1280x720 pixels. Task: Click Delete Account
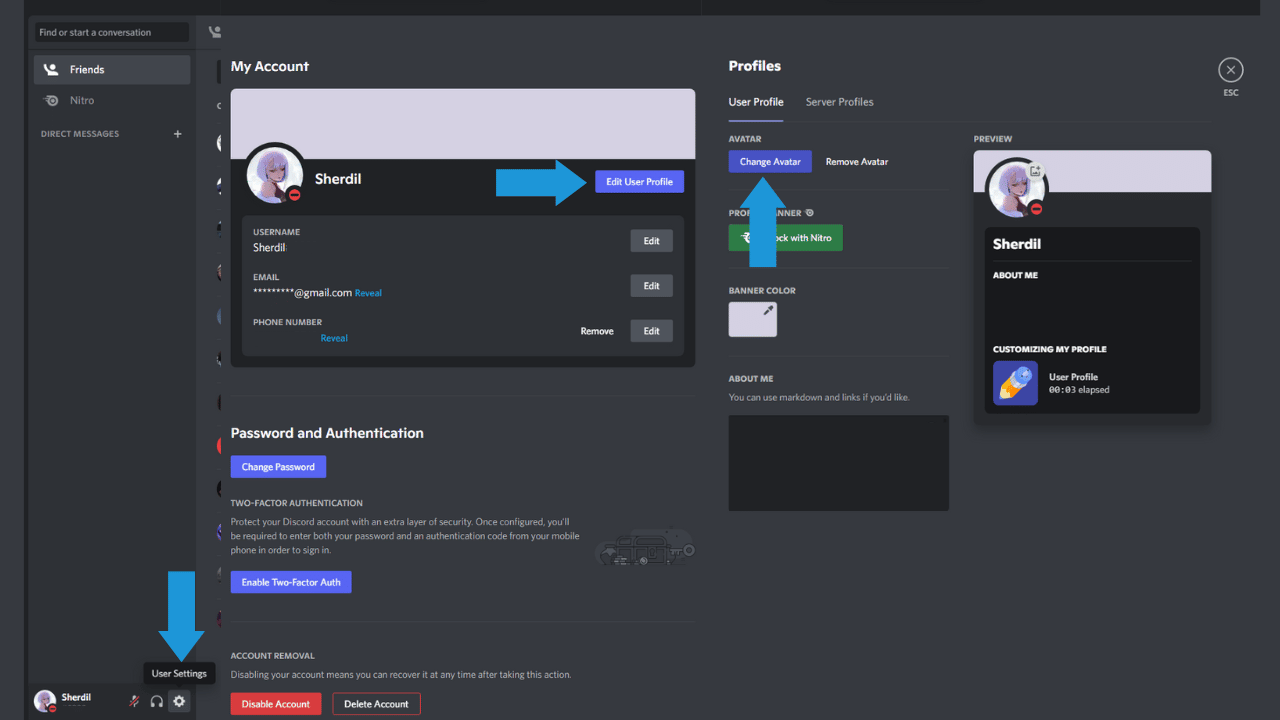[376, 703]
